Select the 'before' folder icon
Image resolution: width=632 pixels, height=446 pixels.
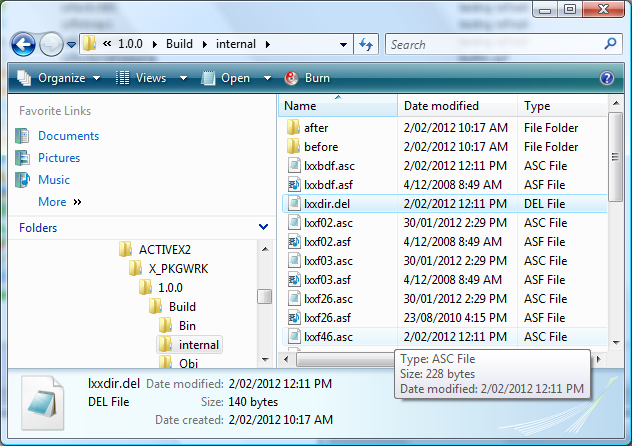point(293,146)
